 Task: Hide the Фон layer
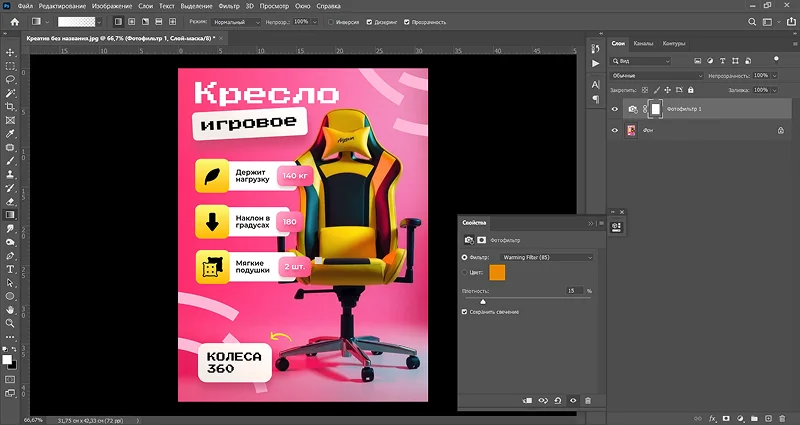[615, 130]
